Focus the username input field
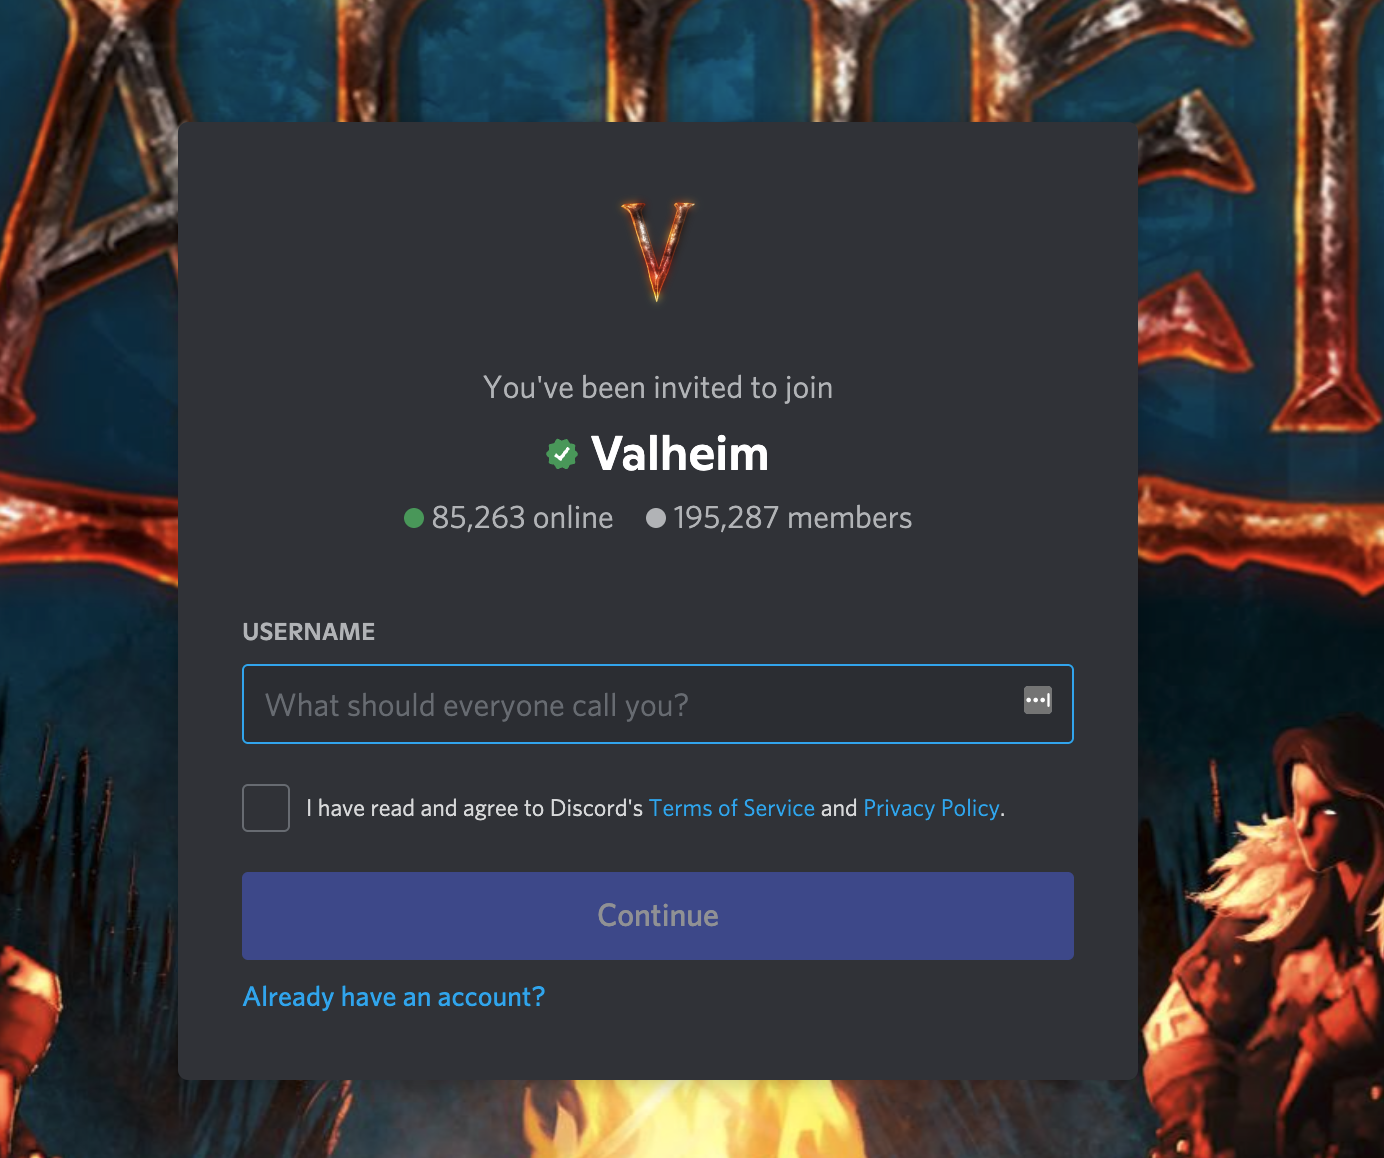Screen dimensions: 1384x1158 pyautogui.click(x=658, y=704)
